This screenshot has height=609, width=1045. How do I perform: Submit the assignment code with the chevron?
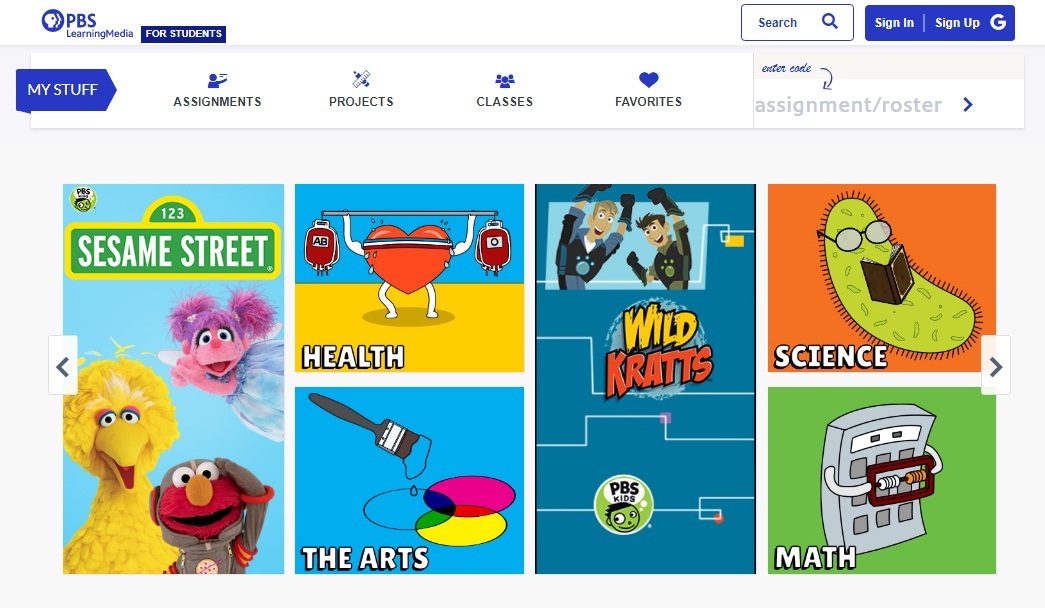[968, 105]
